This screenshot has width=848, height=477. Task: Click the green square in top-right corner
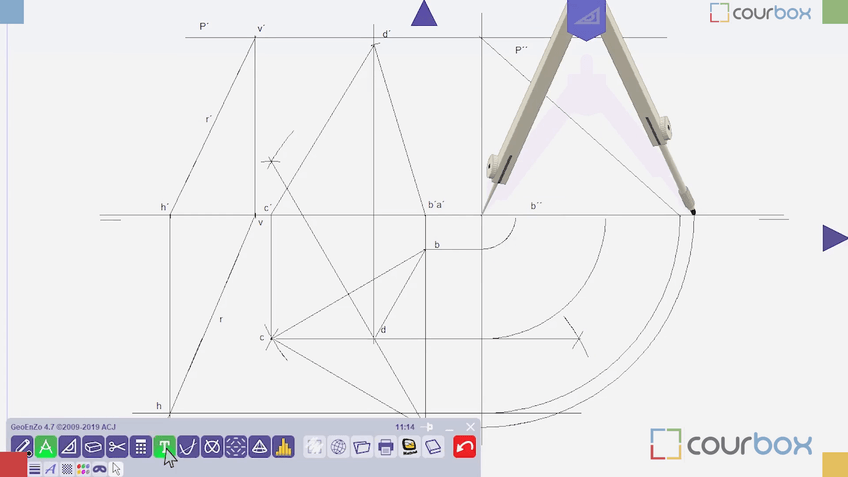click(835, 11)
